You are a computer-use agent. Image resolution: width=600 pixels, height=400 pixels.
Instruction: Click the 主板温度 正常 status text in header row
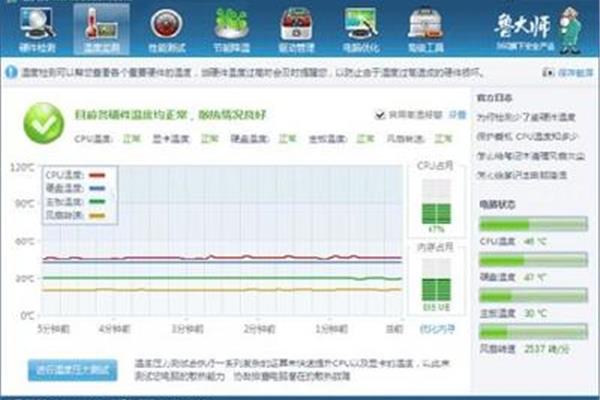pos(365,139)
